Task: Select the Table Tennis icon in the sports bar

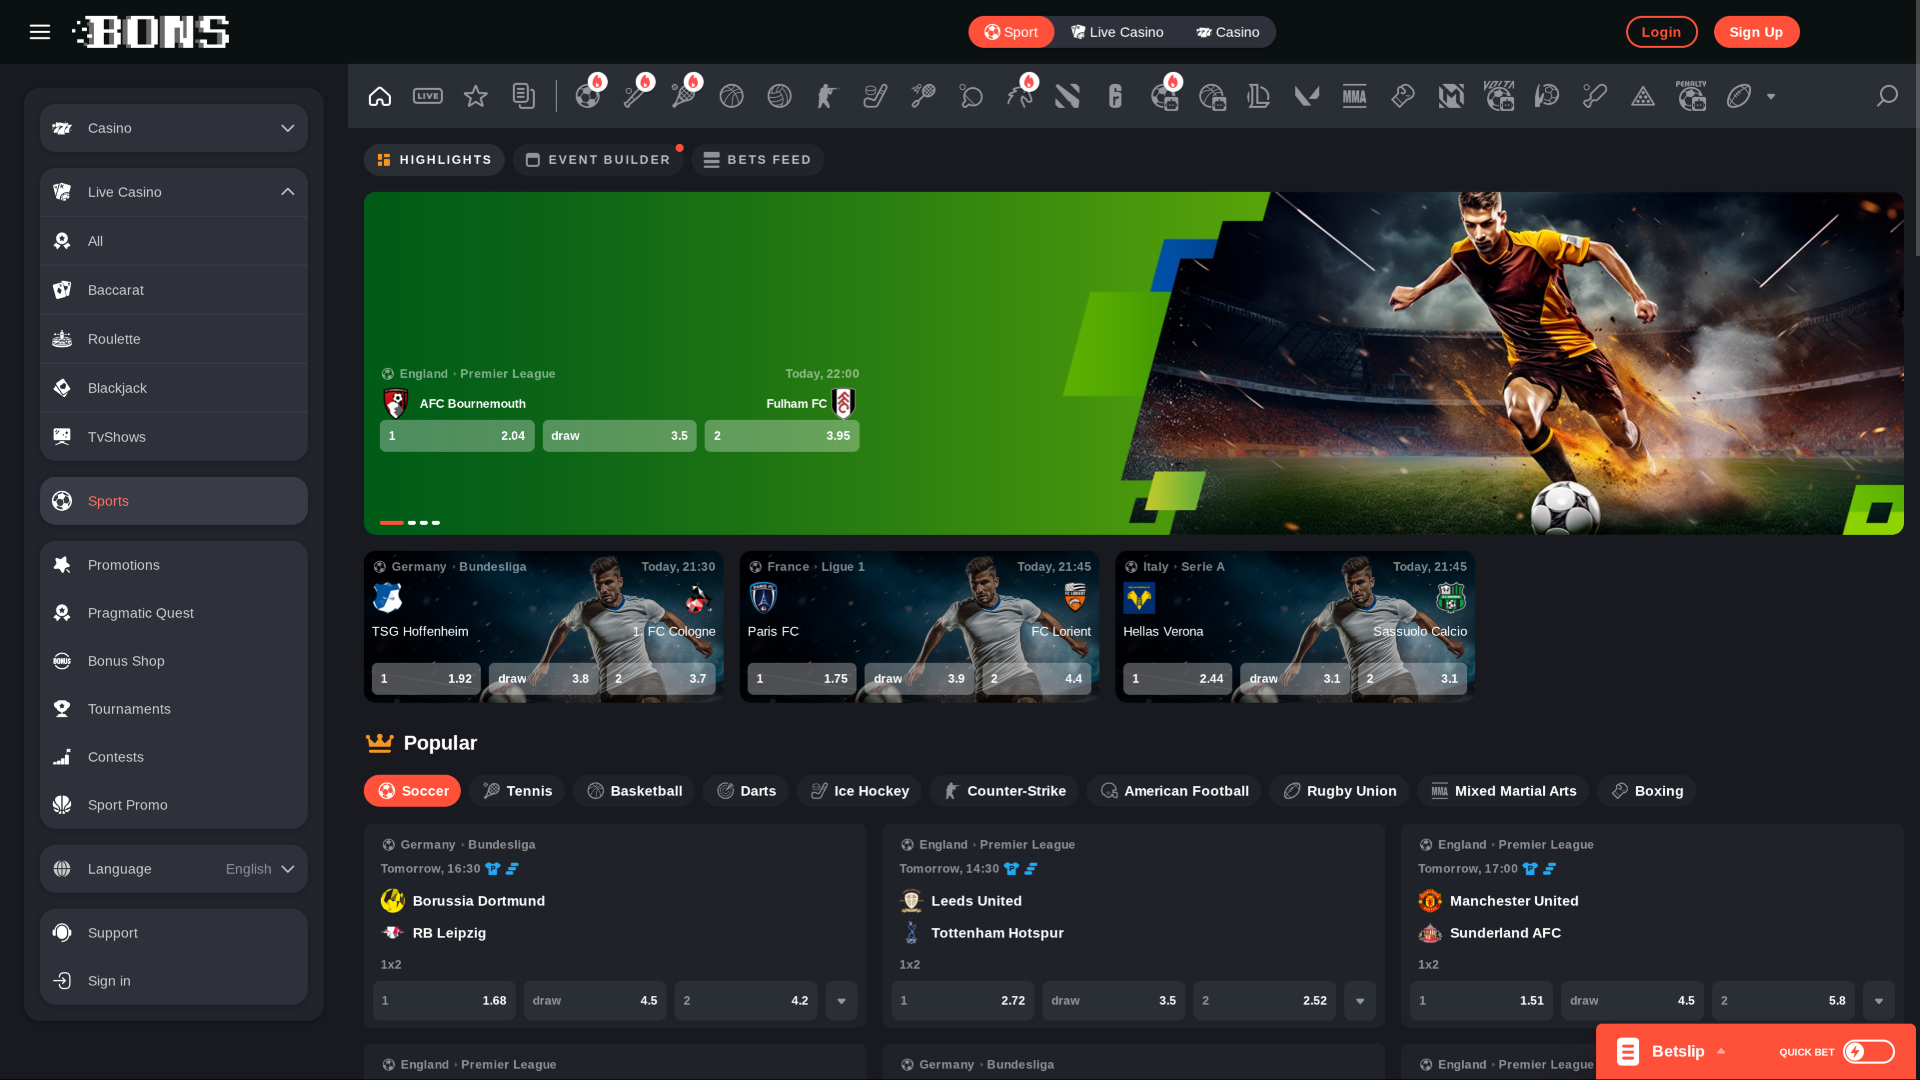Action: (x=970, y=96)
